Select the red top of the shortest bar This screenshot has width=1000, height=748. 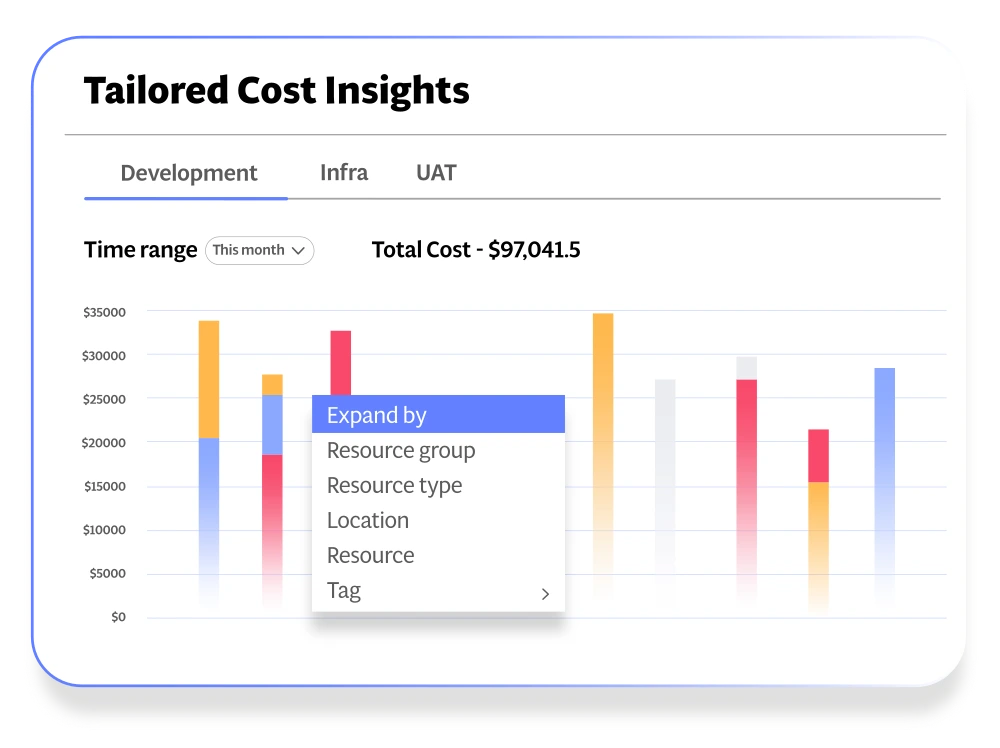(x=818, y=455)
